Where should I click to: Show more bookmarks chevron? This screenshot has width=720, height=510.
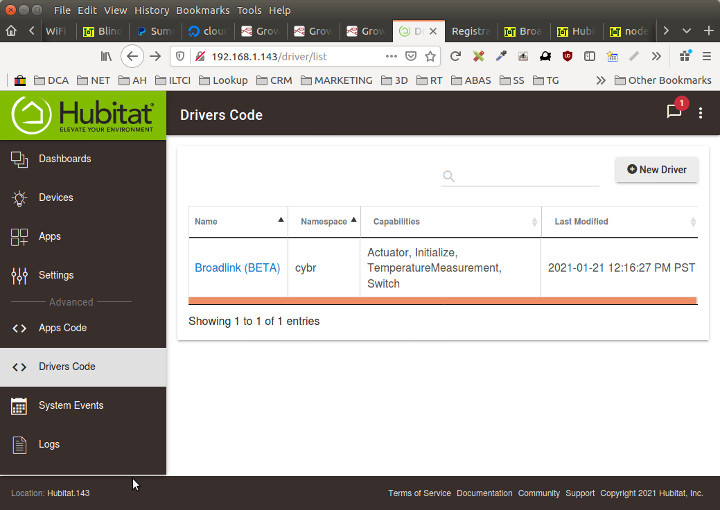point(601,81)
